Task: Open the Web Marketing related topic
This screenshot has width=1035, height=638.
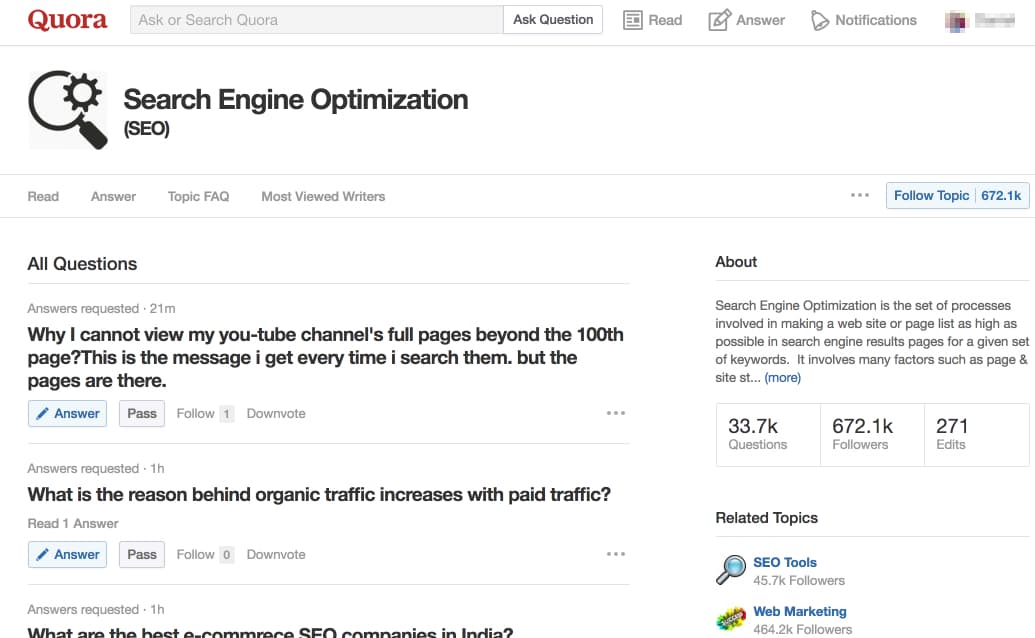Action: click(800, 612)
